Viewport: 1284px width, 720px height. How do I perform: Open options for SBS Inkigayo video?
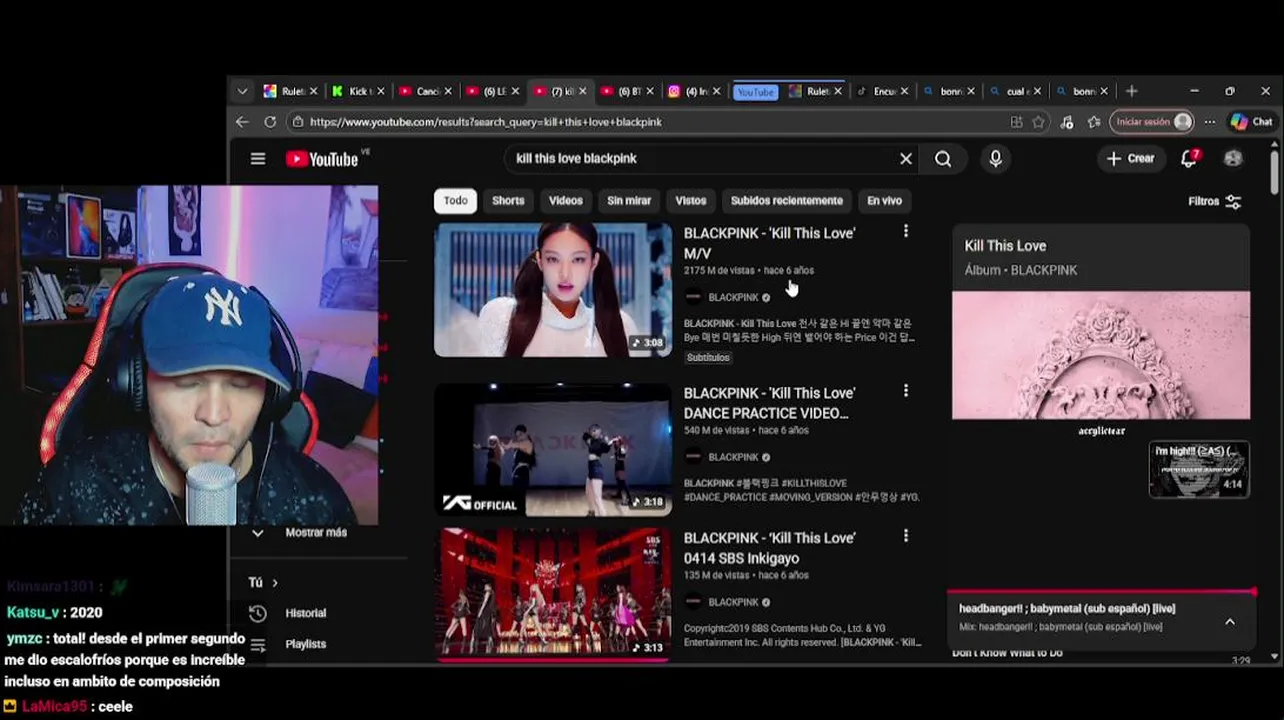coord(906,536)
